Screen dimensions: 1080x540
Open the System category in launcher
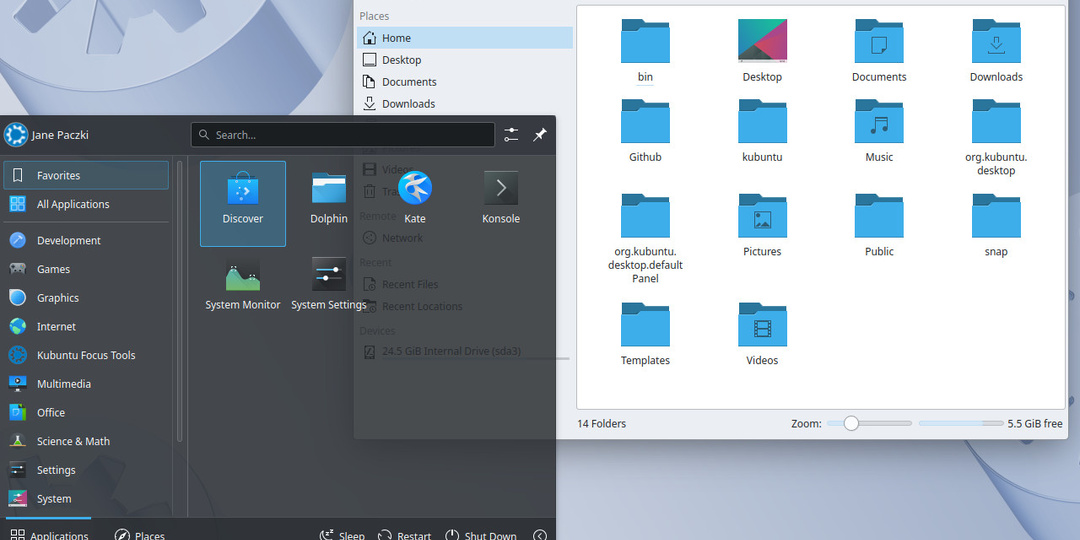coord(86,499)
